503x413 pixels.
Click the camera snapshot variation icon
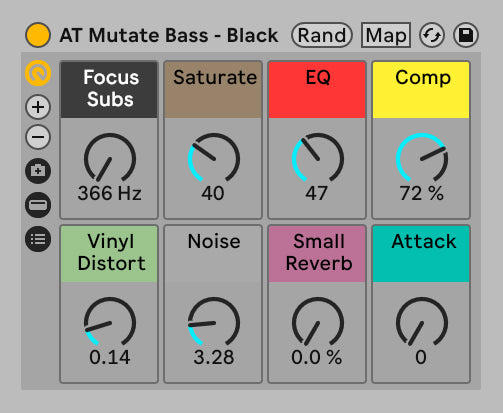point(38,171)
